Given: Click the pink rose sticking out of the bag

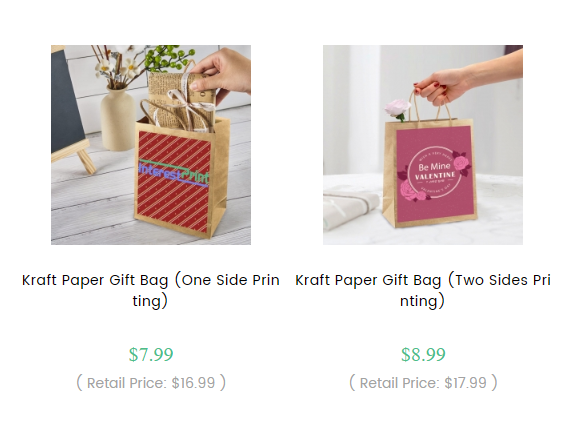Looking at the screenshot, I should tap(397, 109).
